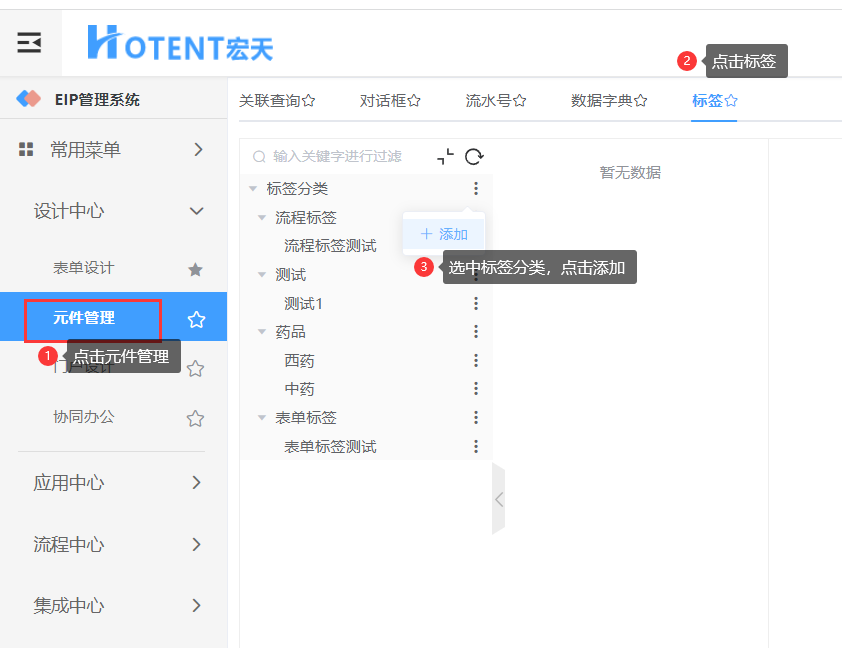Click the hamburger menu collapse icon
Image resolution: width=842 pixels, height=648 pixels.
click(x=29, y=42)
